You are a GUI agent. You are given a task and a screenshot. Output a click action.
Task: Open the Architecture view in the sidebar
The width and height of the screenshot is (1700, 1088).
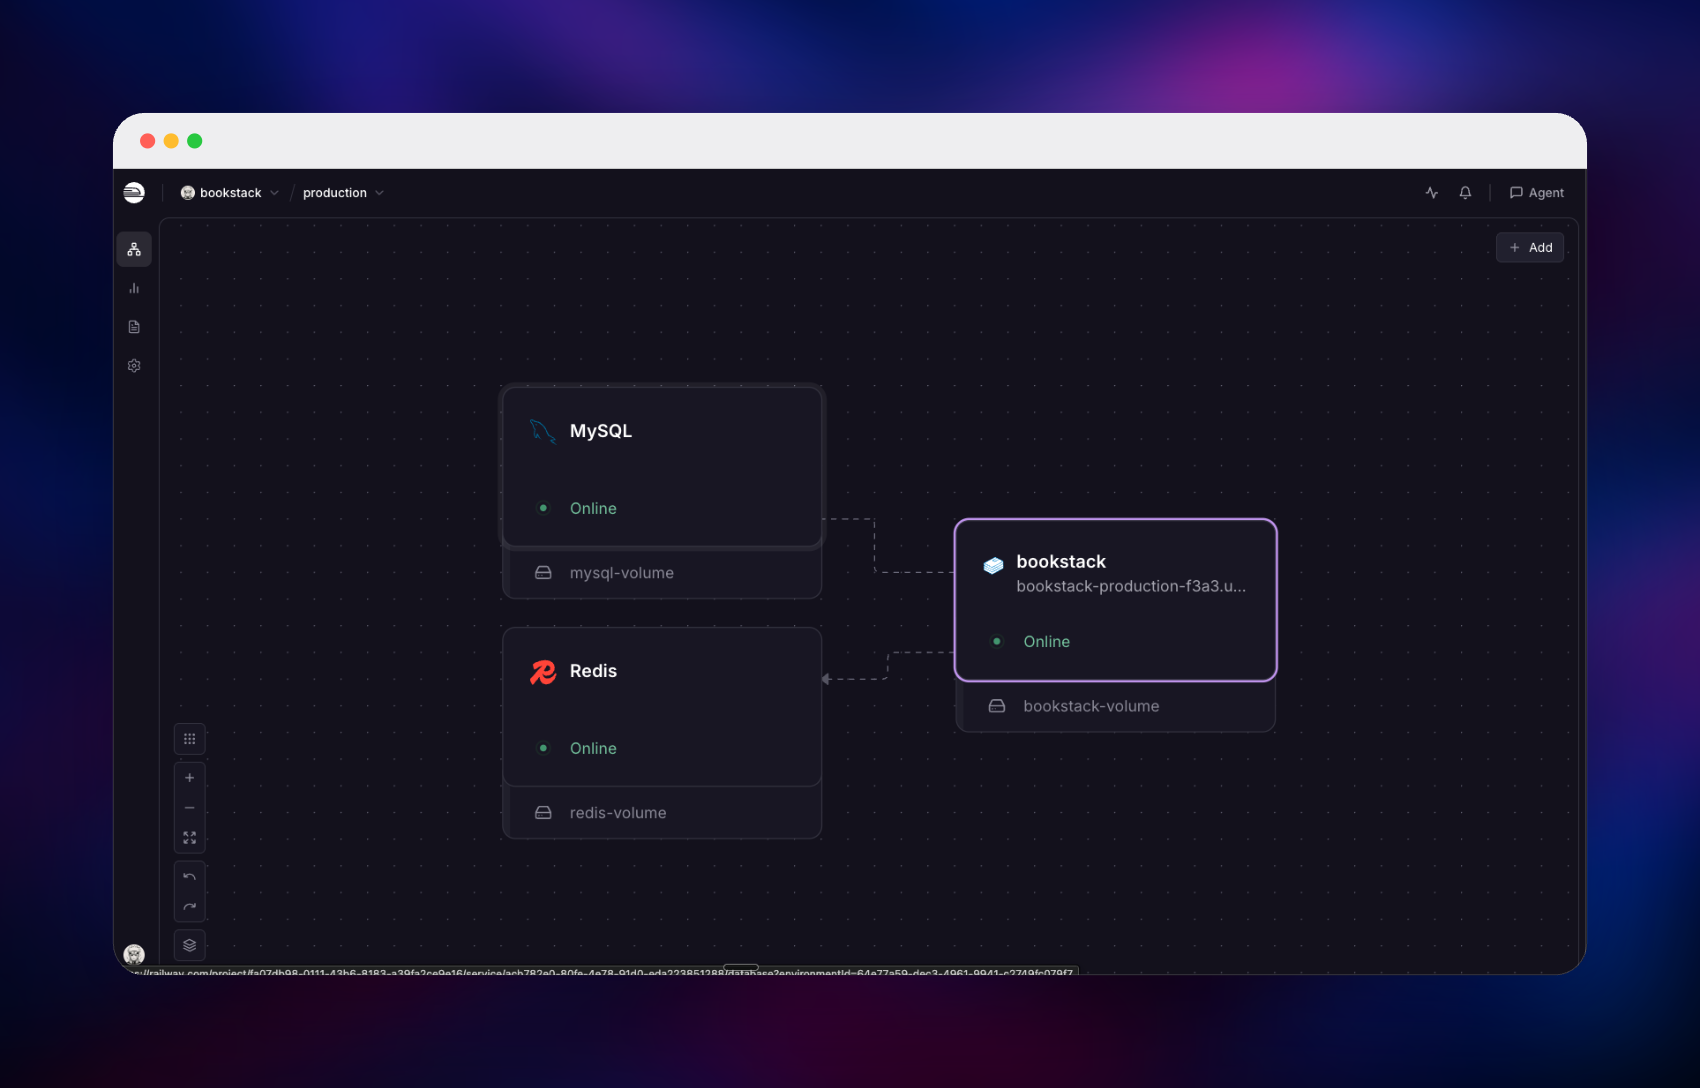(x=134, y=249)
